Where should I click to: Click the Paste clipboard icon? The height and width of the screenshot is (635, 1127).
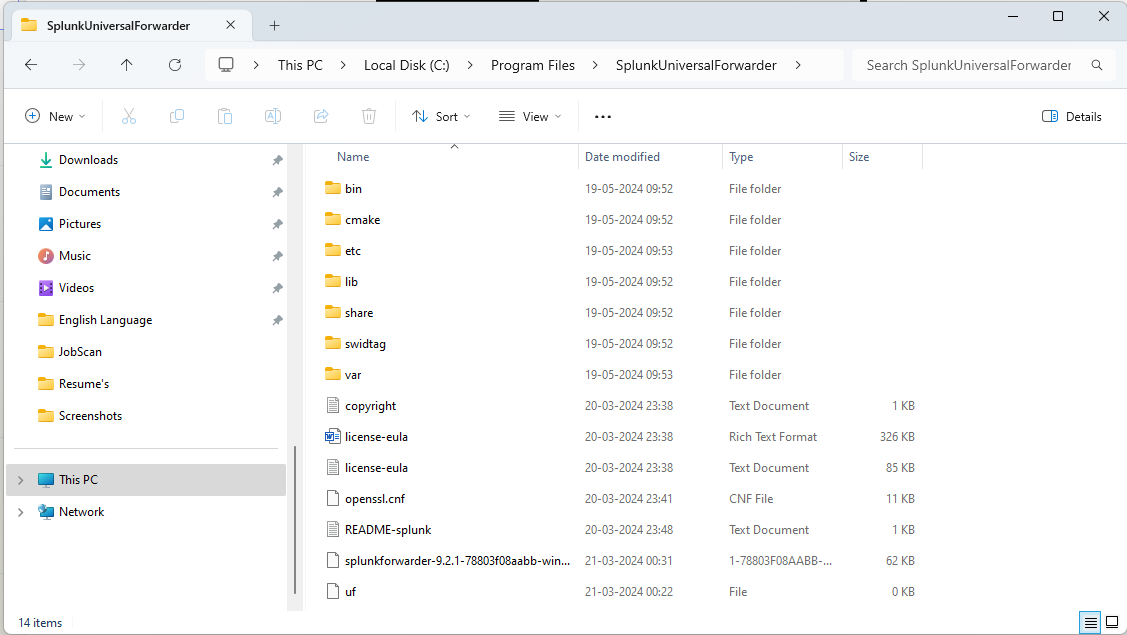click(225, 117)
